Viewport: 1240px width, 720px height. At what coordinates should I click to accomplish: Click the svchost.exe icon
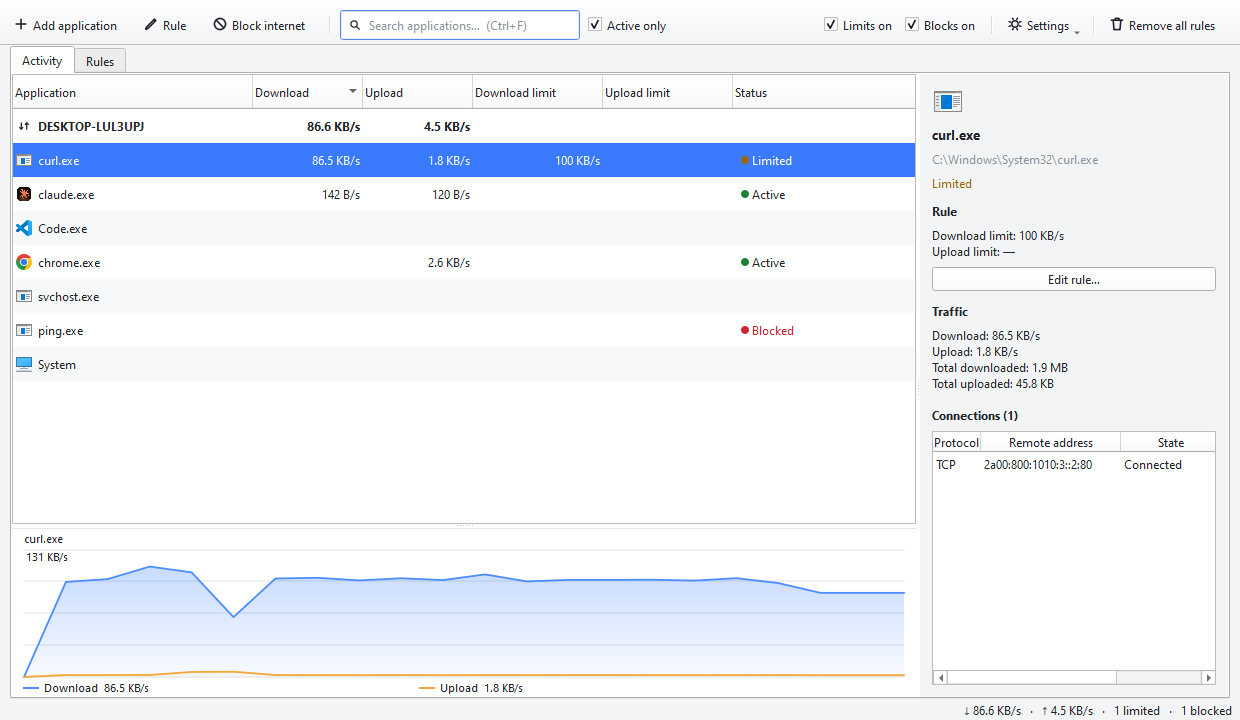coord(24,297)
